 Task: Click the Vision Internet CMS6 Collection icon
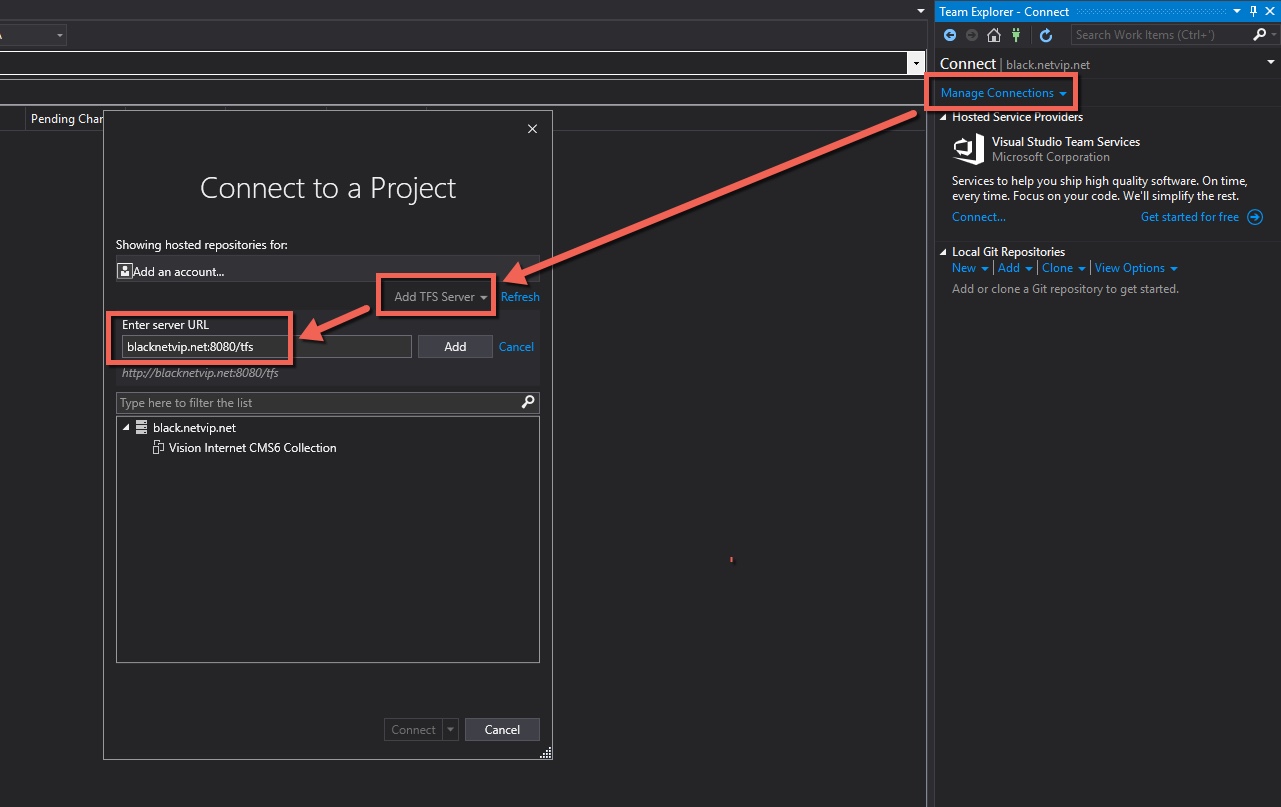[x=158, y=448]
